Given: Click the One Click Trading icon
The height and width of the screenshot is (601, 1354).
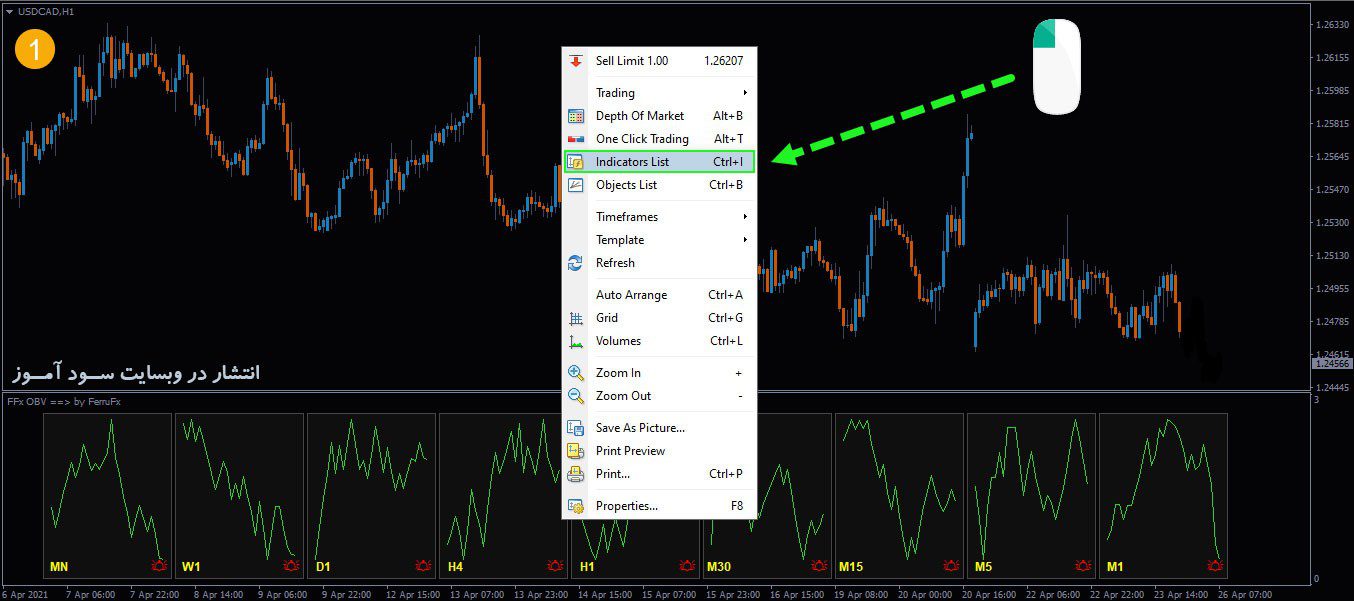Looking at the screenshot, I should [x=575, y=139].
